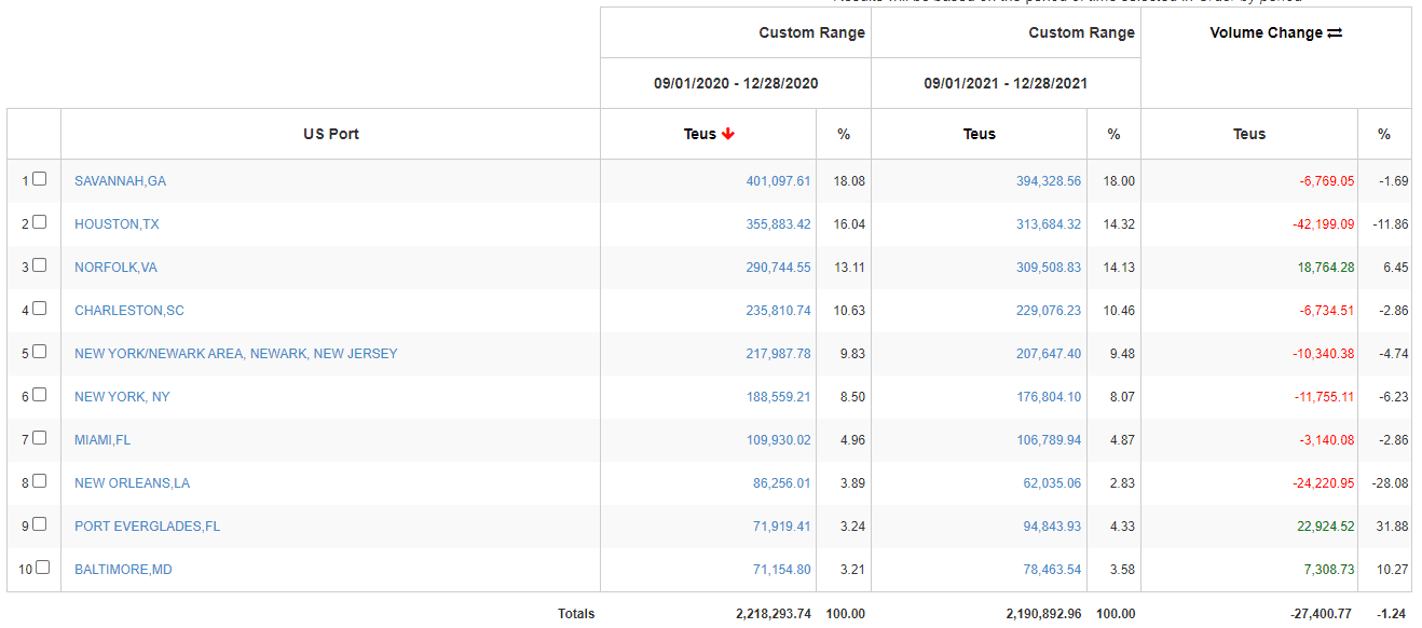Click Charleston 2020 value 235,810.74
Image resolution: width=1422 pixels, height=628 pixels.
click(778, 310)
